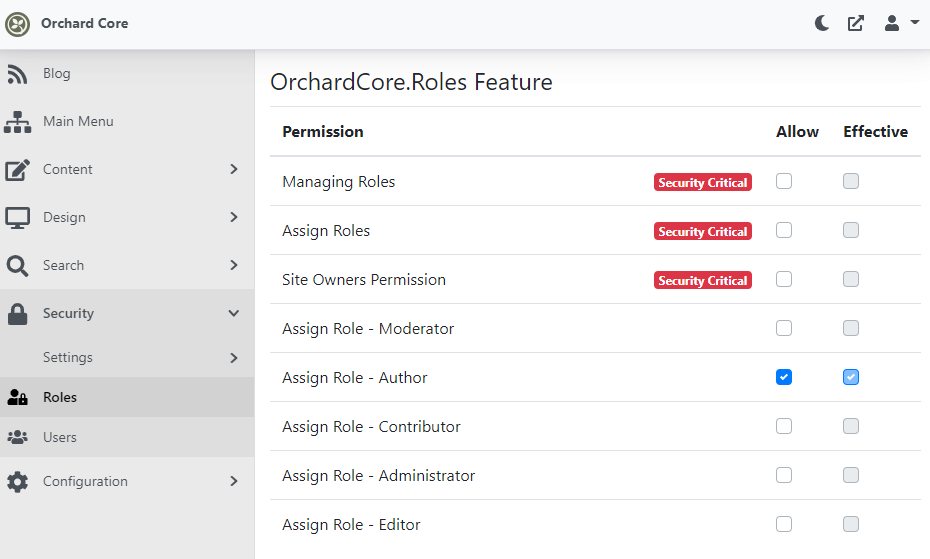Image resolution: width=930 pixels, height=559 pixels.
Task: Click the Effective column header
Action: point(875,132)
